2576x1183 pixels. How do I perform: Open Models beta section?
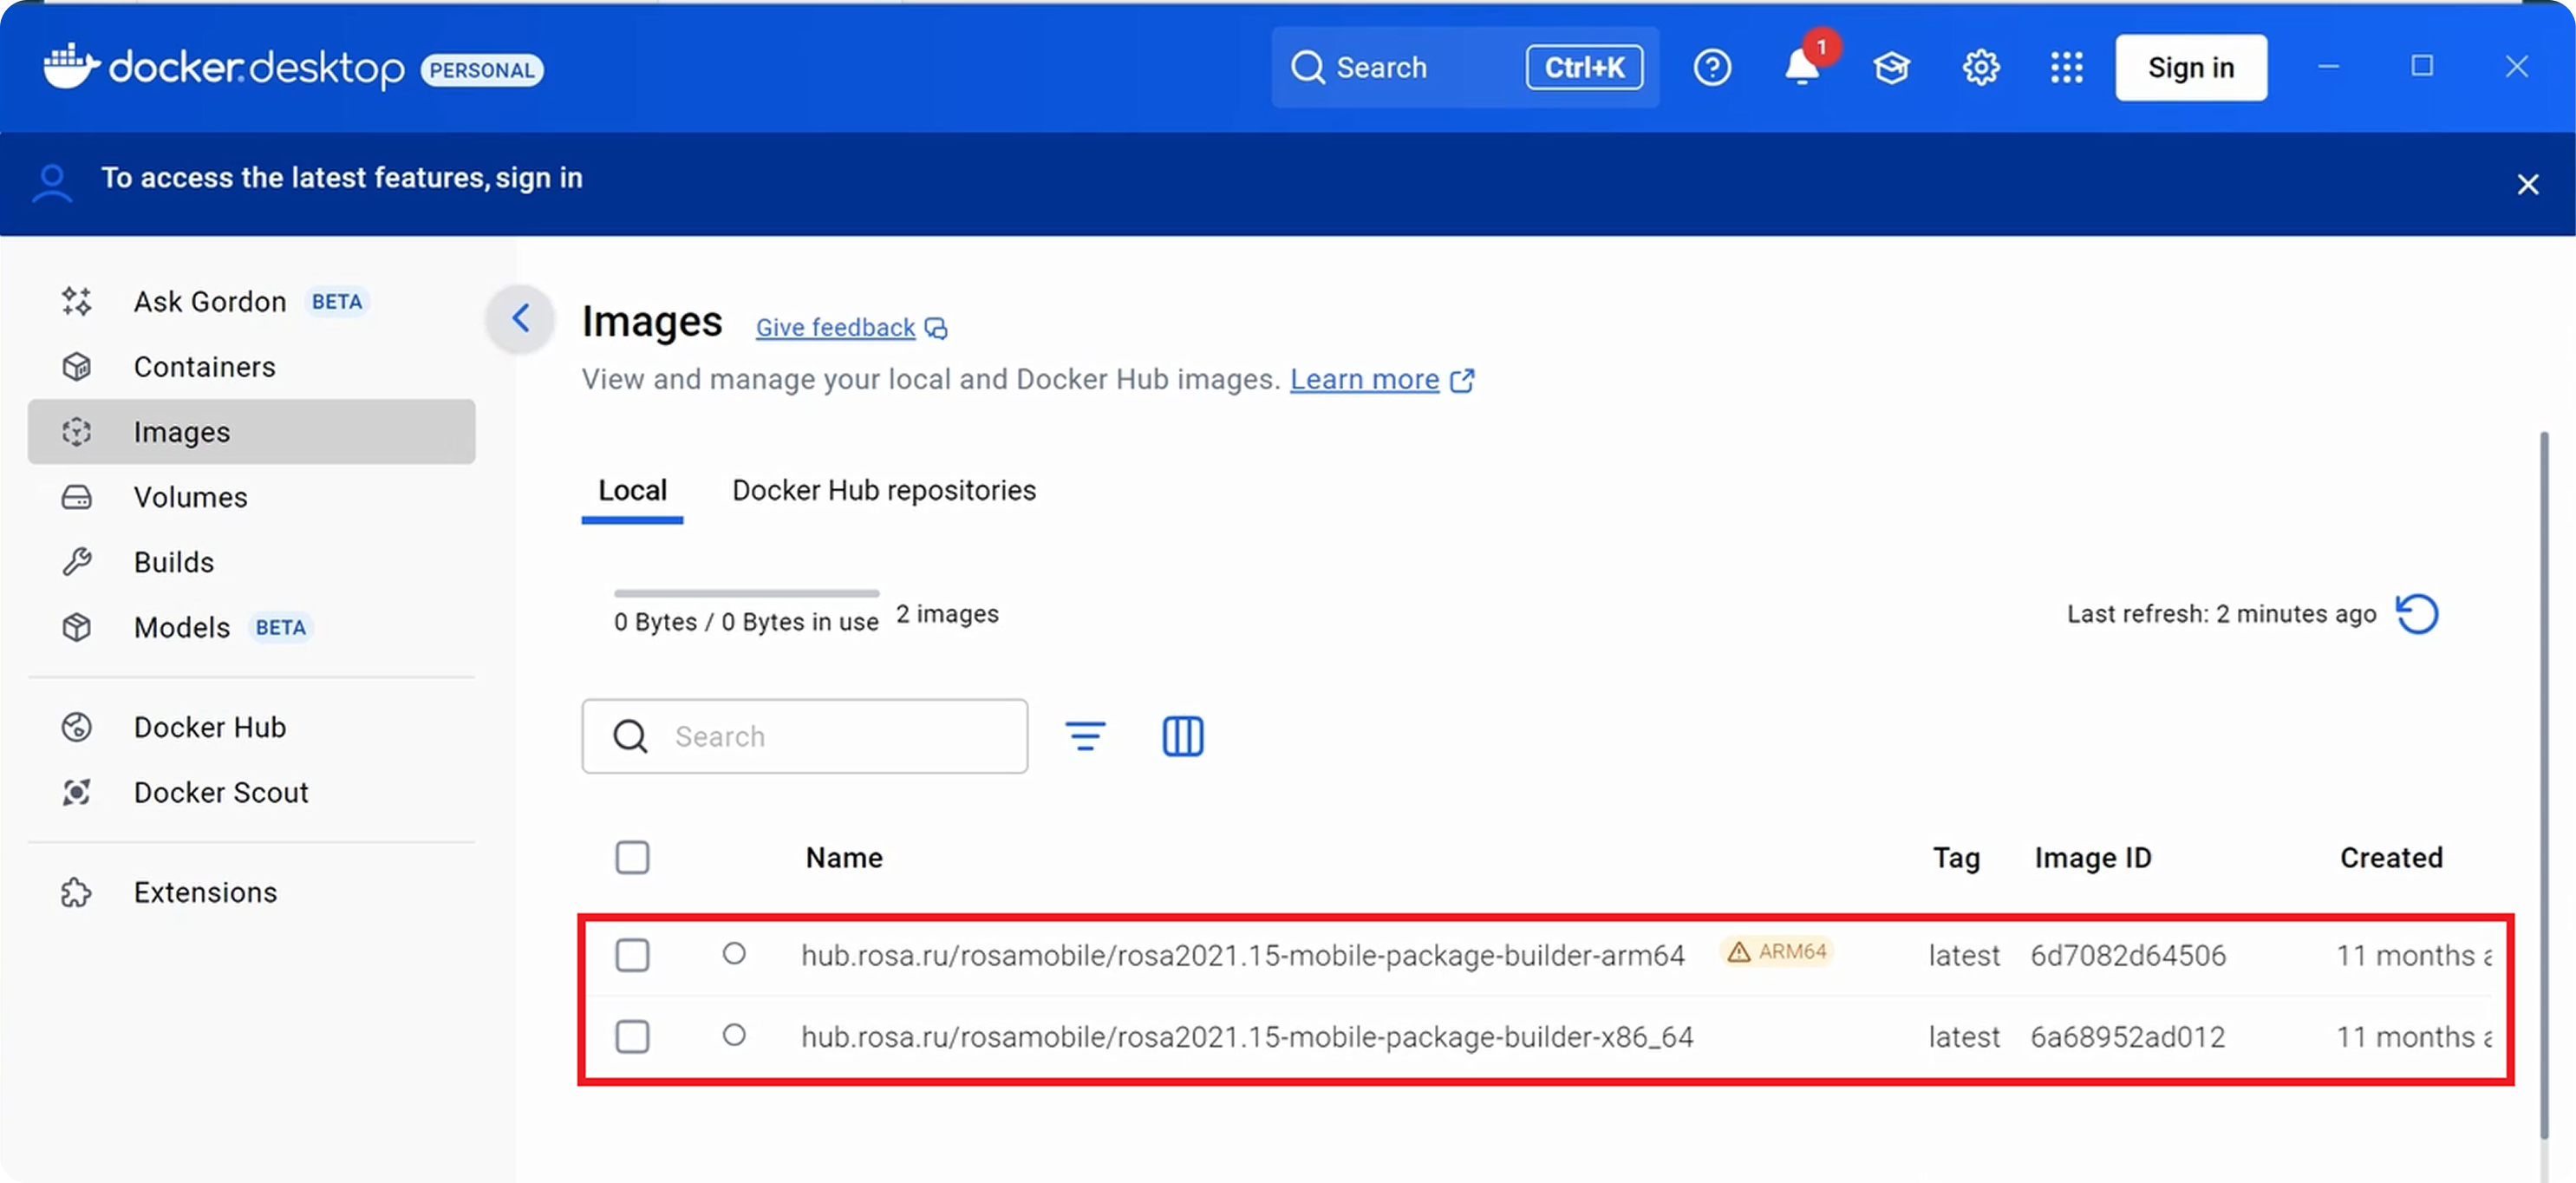(x=251, y=626)
